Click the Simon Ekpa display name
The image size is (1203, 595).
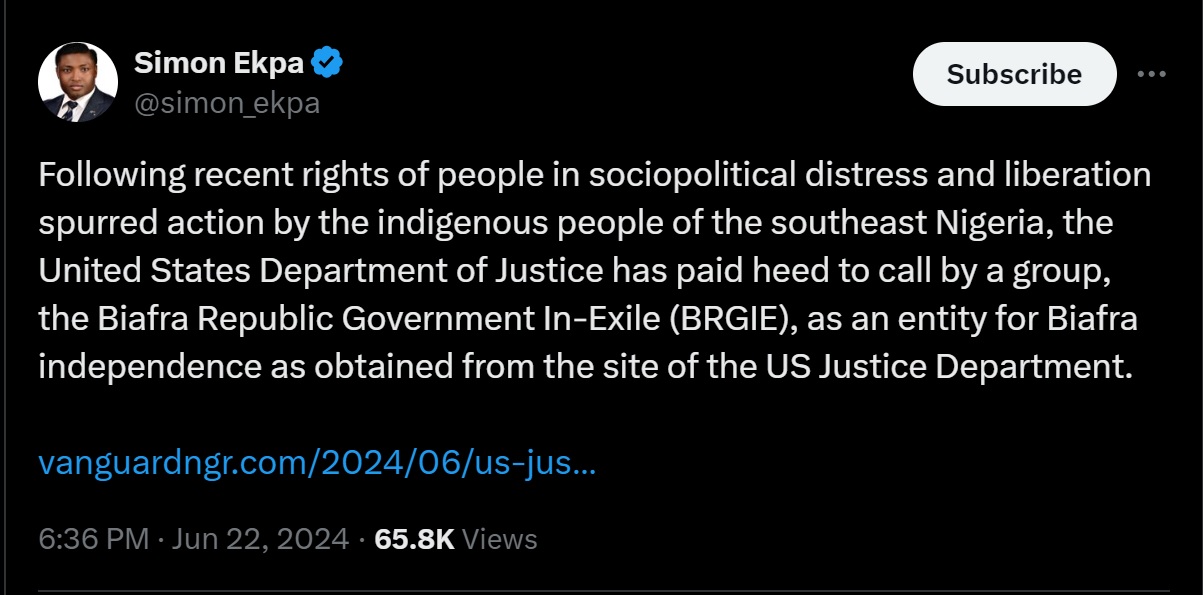218,63
